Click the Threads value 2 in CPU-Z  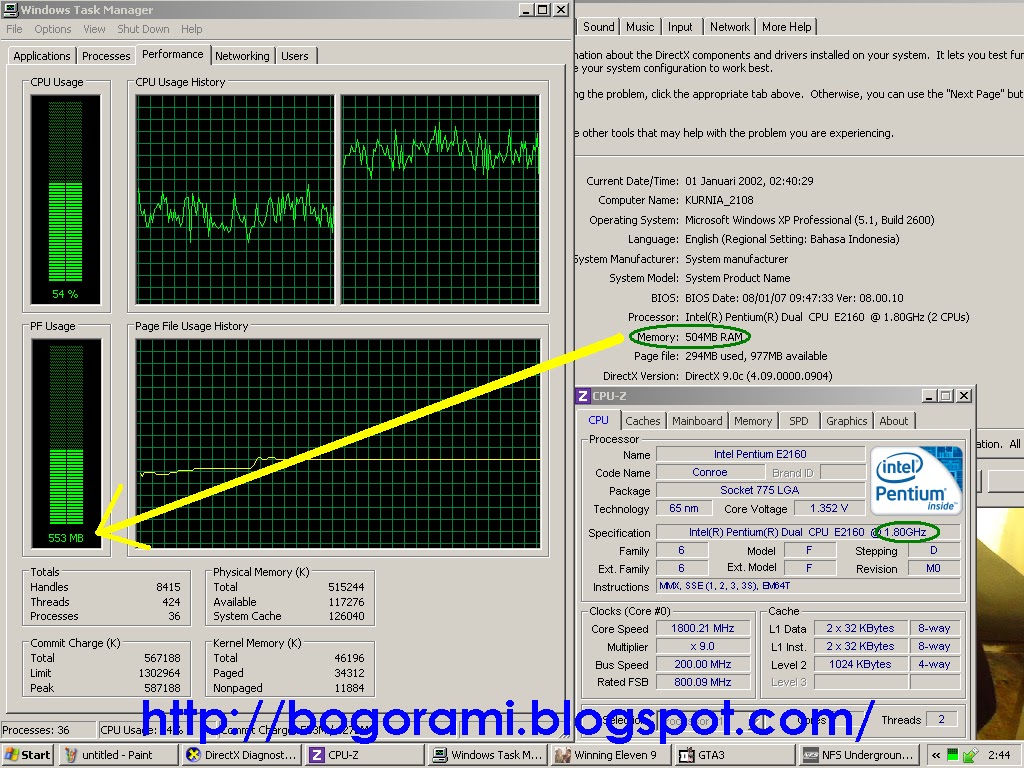pos(942,719)
